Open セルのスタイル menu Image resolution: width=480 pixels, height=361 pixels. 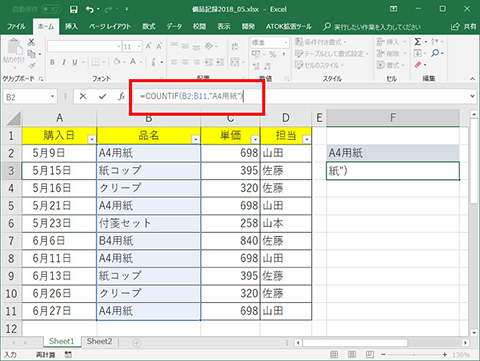[319, 65]
